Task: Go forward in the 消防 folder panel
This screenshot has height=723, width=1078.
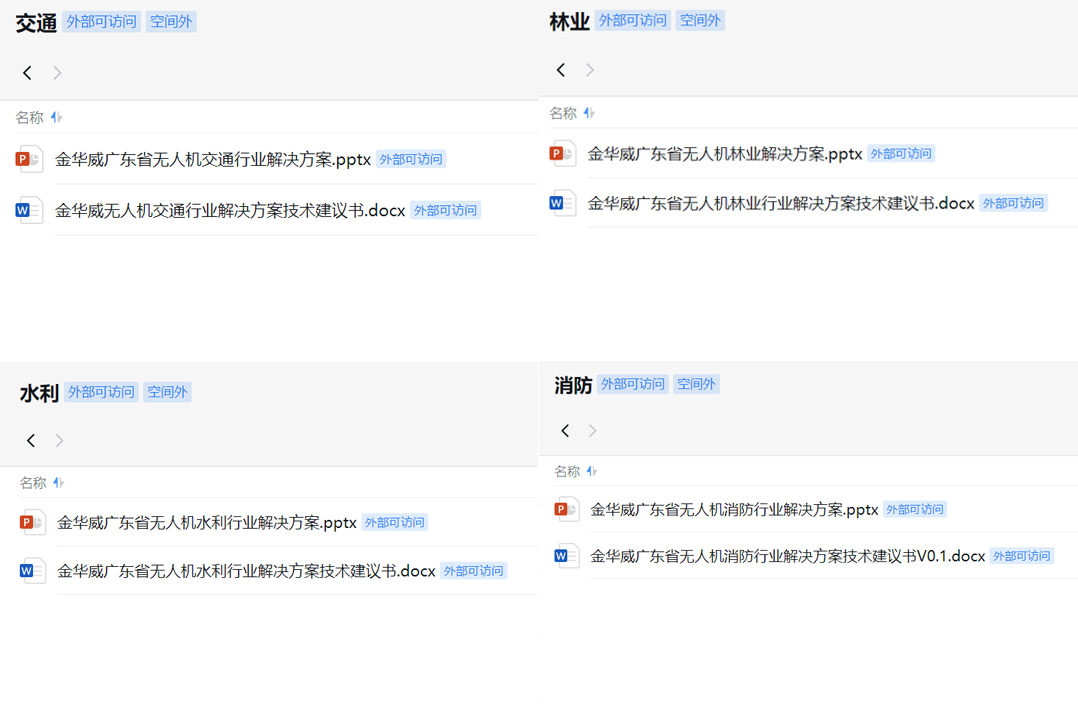Action: (593, 431)
